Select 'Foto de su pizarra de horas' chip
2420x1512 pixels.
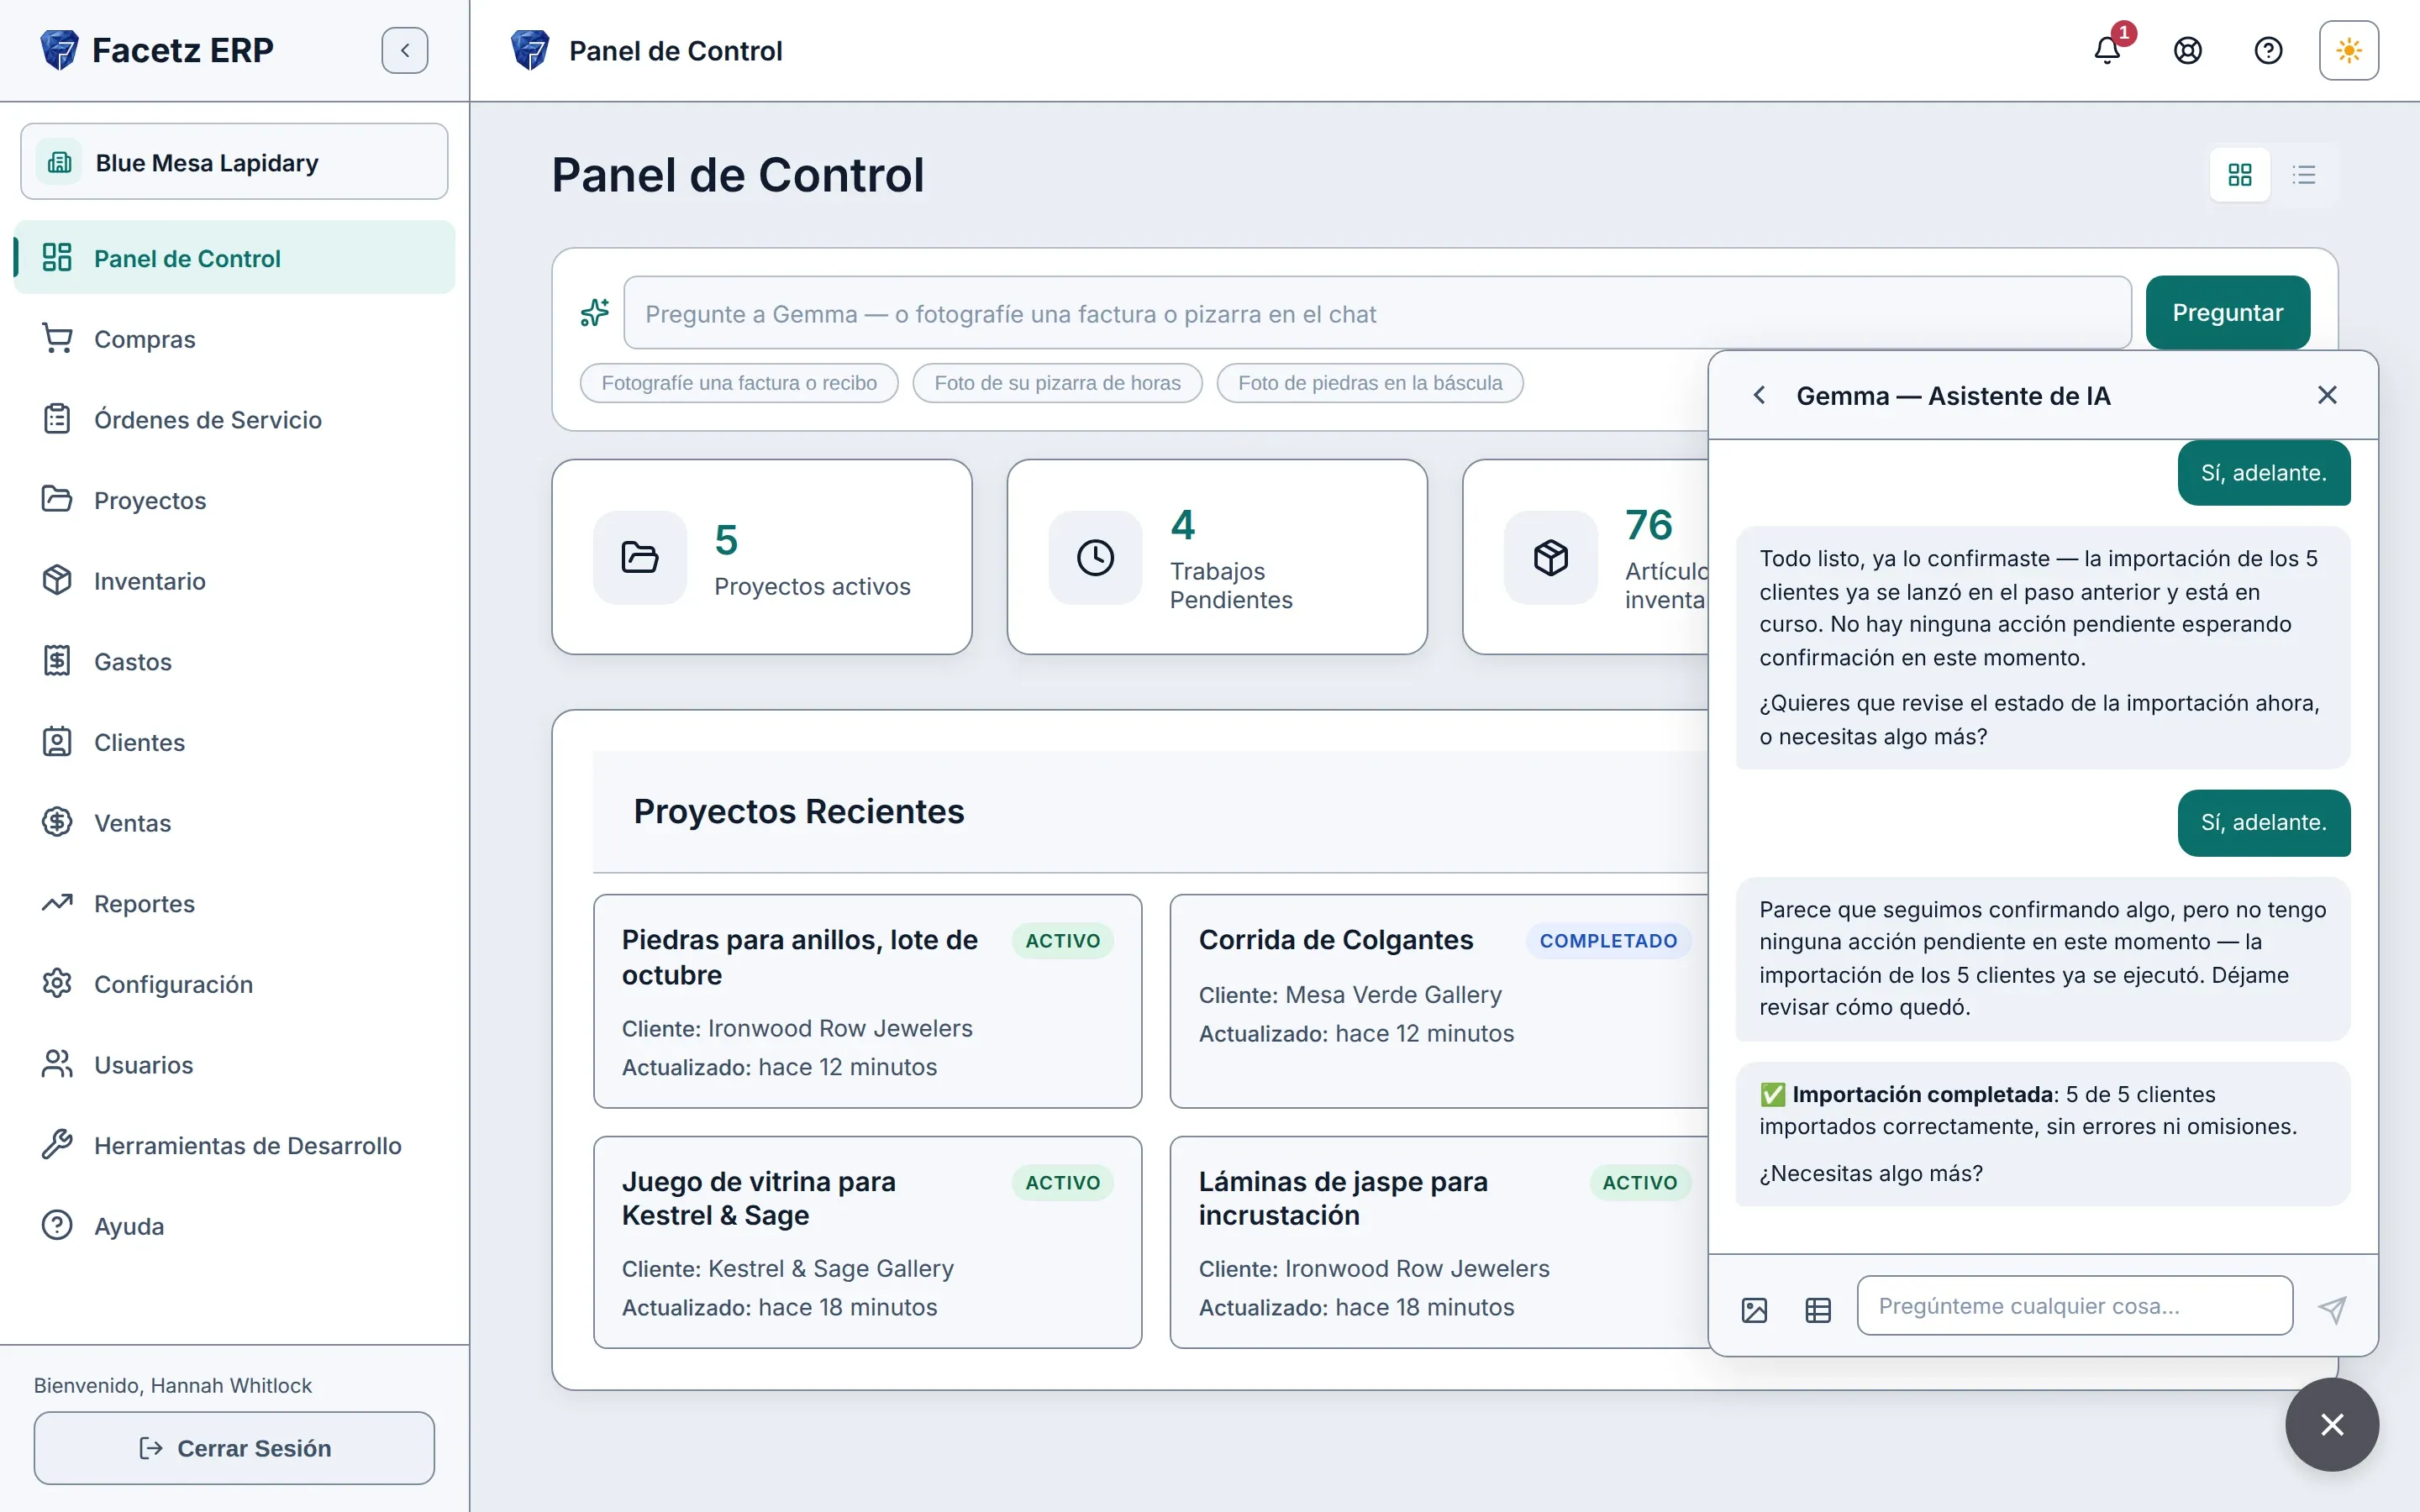tap(1057, 383)
